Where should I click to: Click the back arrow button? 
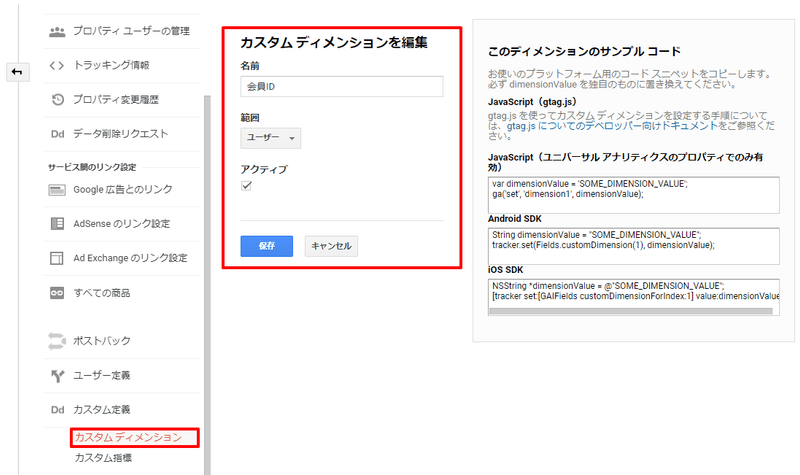(17, 72)
